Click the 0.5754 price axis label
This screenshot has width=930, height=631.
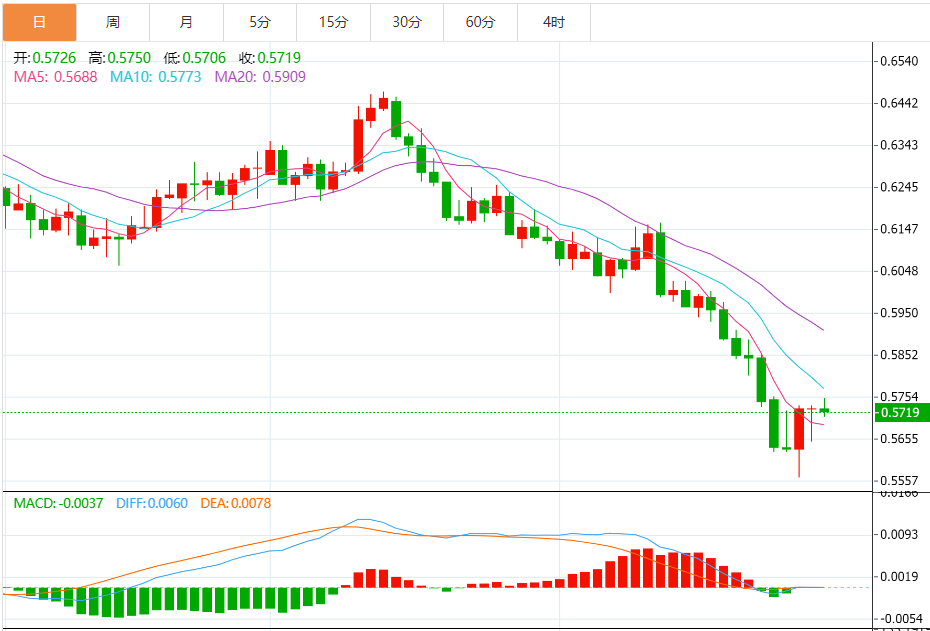(x=900, y=396)
